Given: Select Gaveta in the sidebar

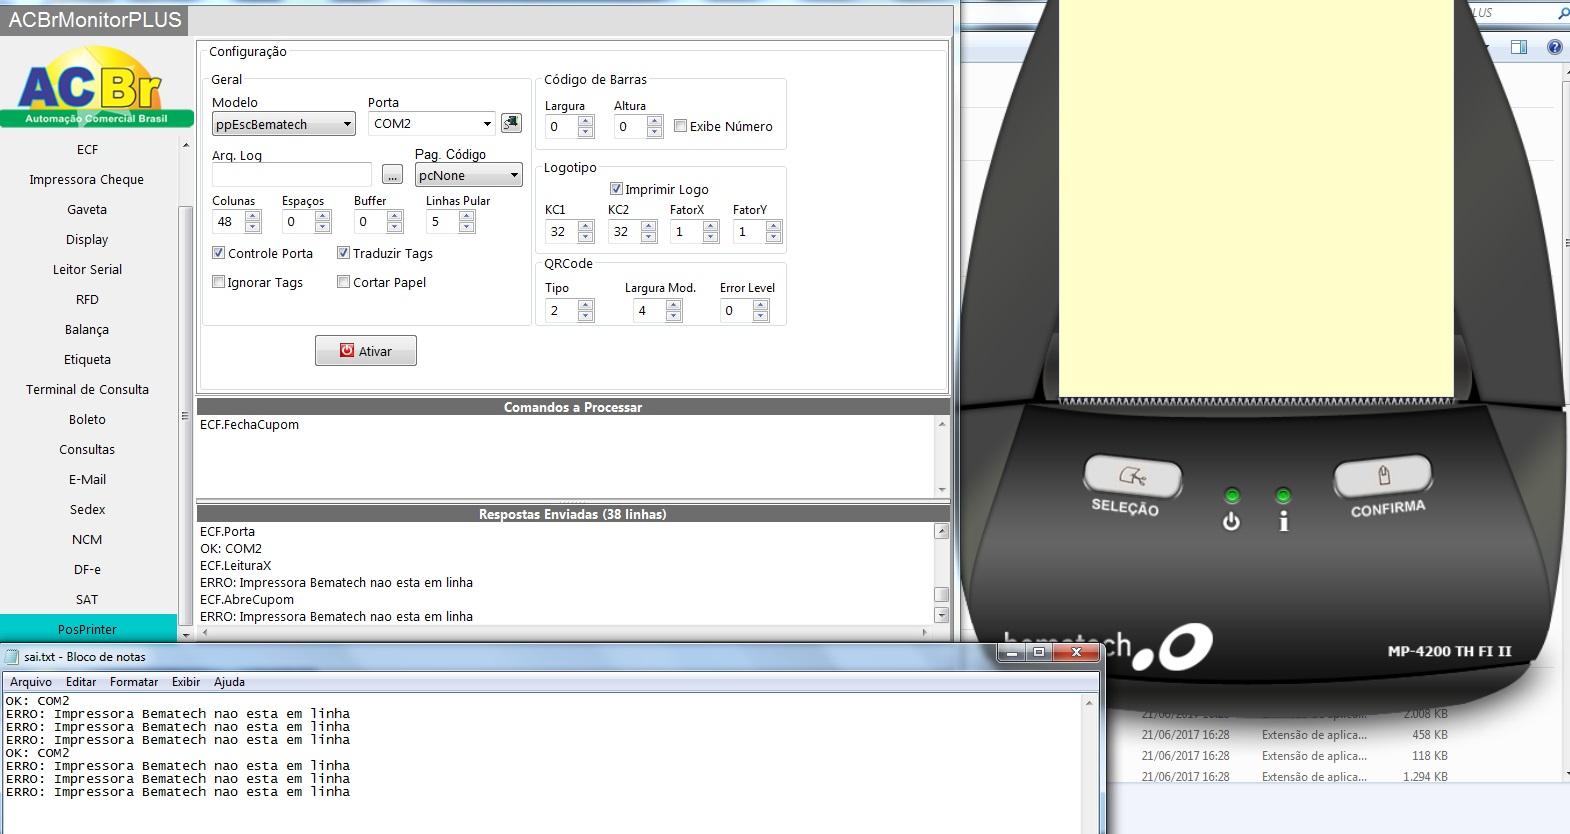Looking at the screenshot, I should pos(88,209).
